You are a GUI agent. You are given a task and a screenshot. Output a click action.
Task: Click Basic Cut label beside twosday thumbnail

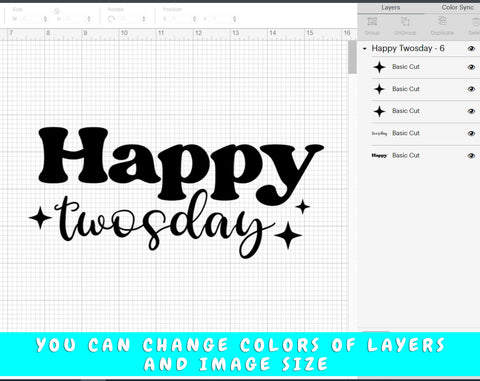406,133
